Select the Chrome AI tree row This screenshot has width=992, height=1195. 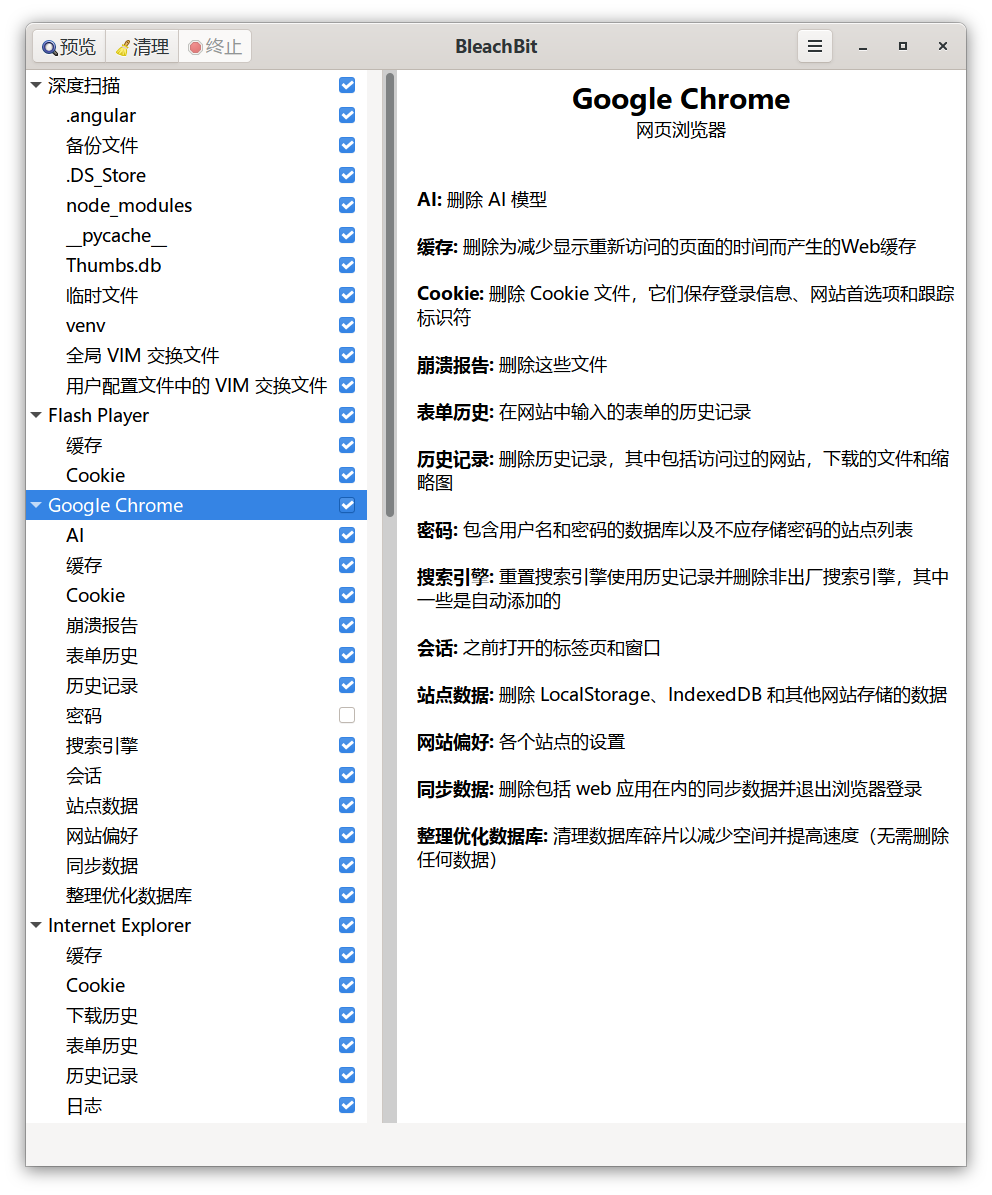tap(197, 535)
